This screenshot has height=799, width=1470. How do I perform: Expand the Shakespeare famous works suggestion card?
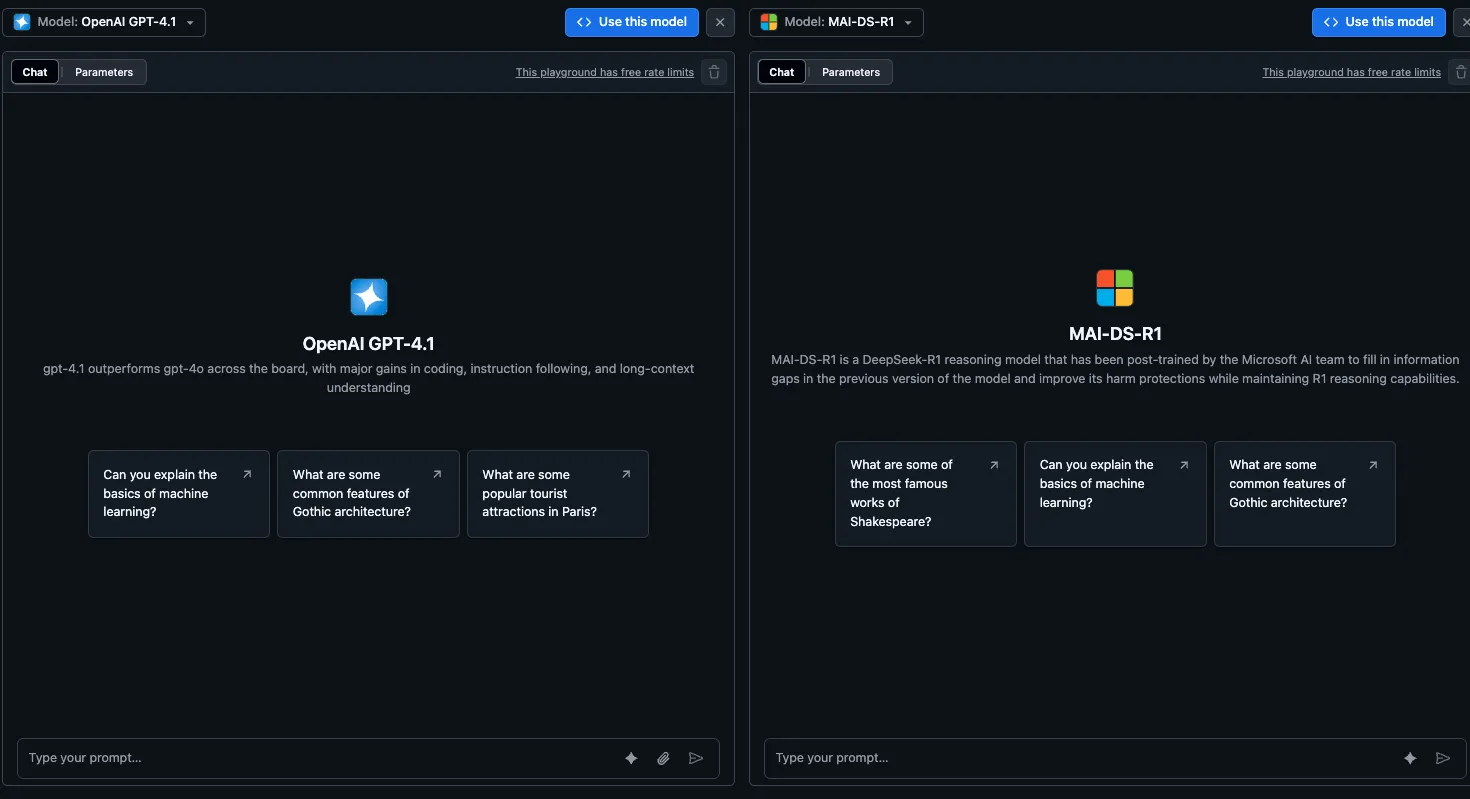point(925,494)
